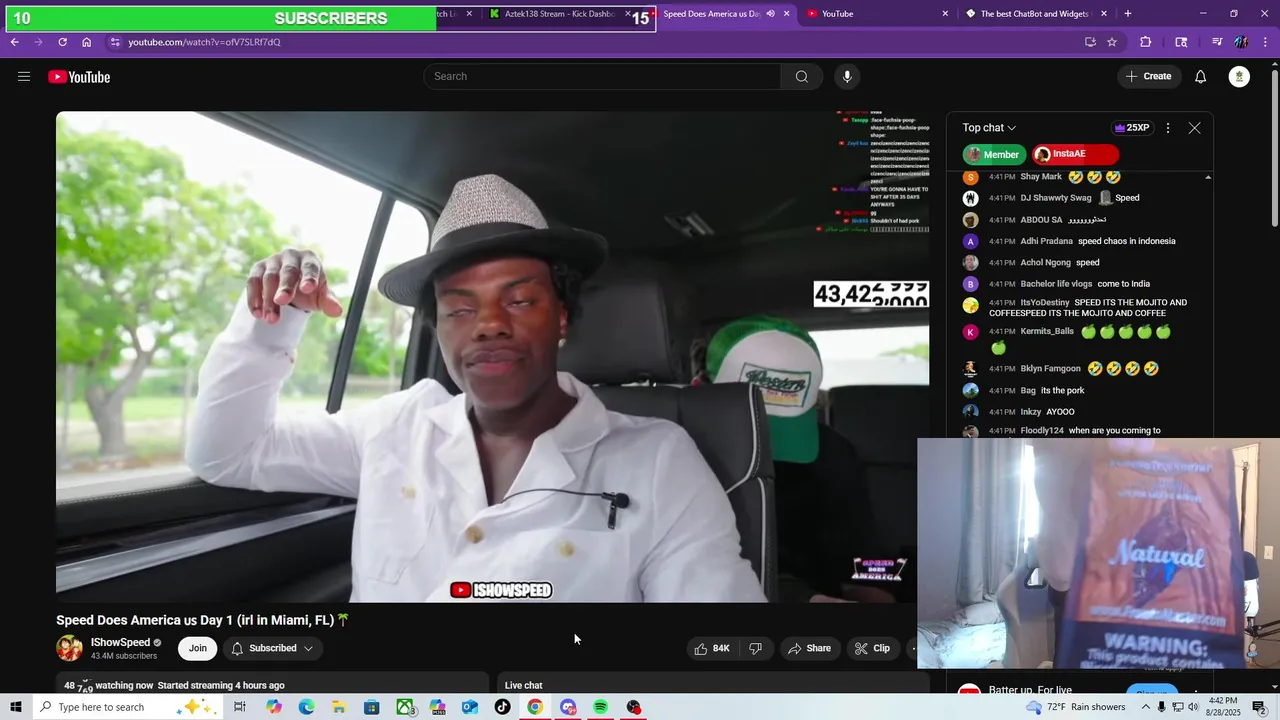Bookmark this page with the star icon

click(x=1111, y=42)
